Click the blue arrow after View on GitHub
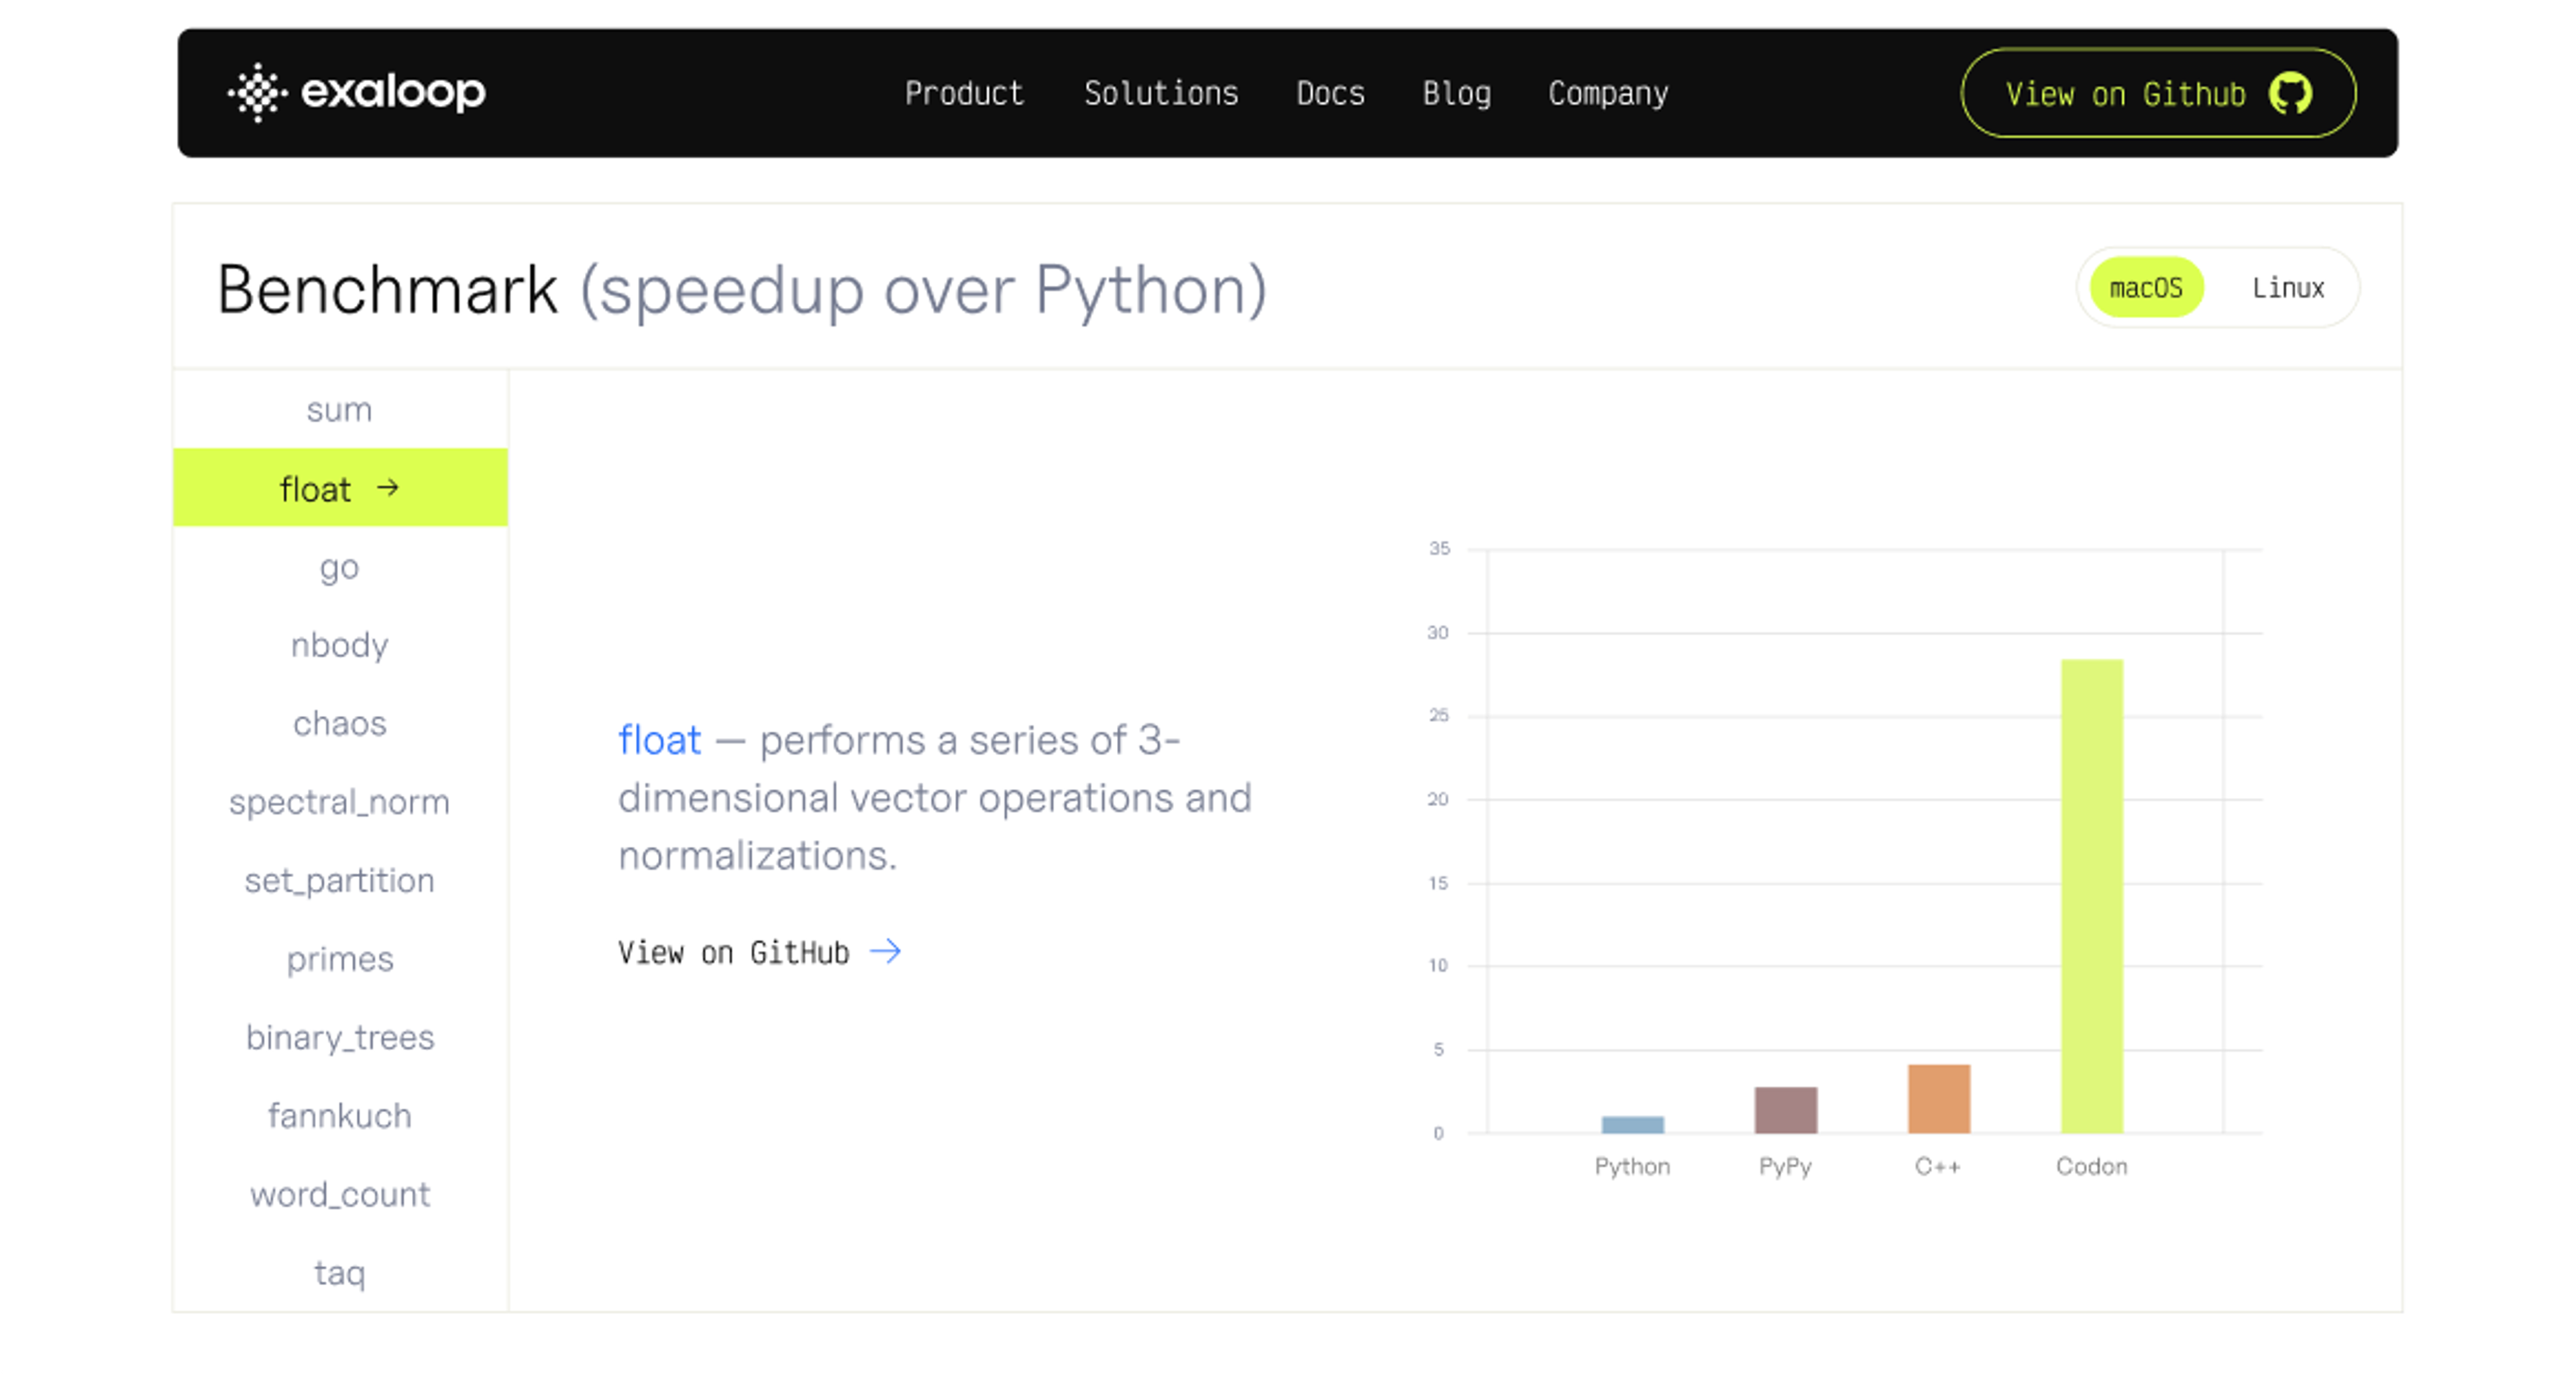 [885, 951]
